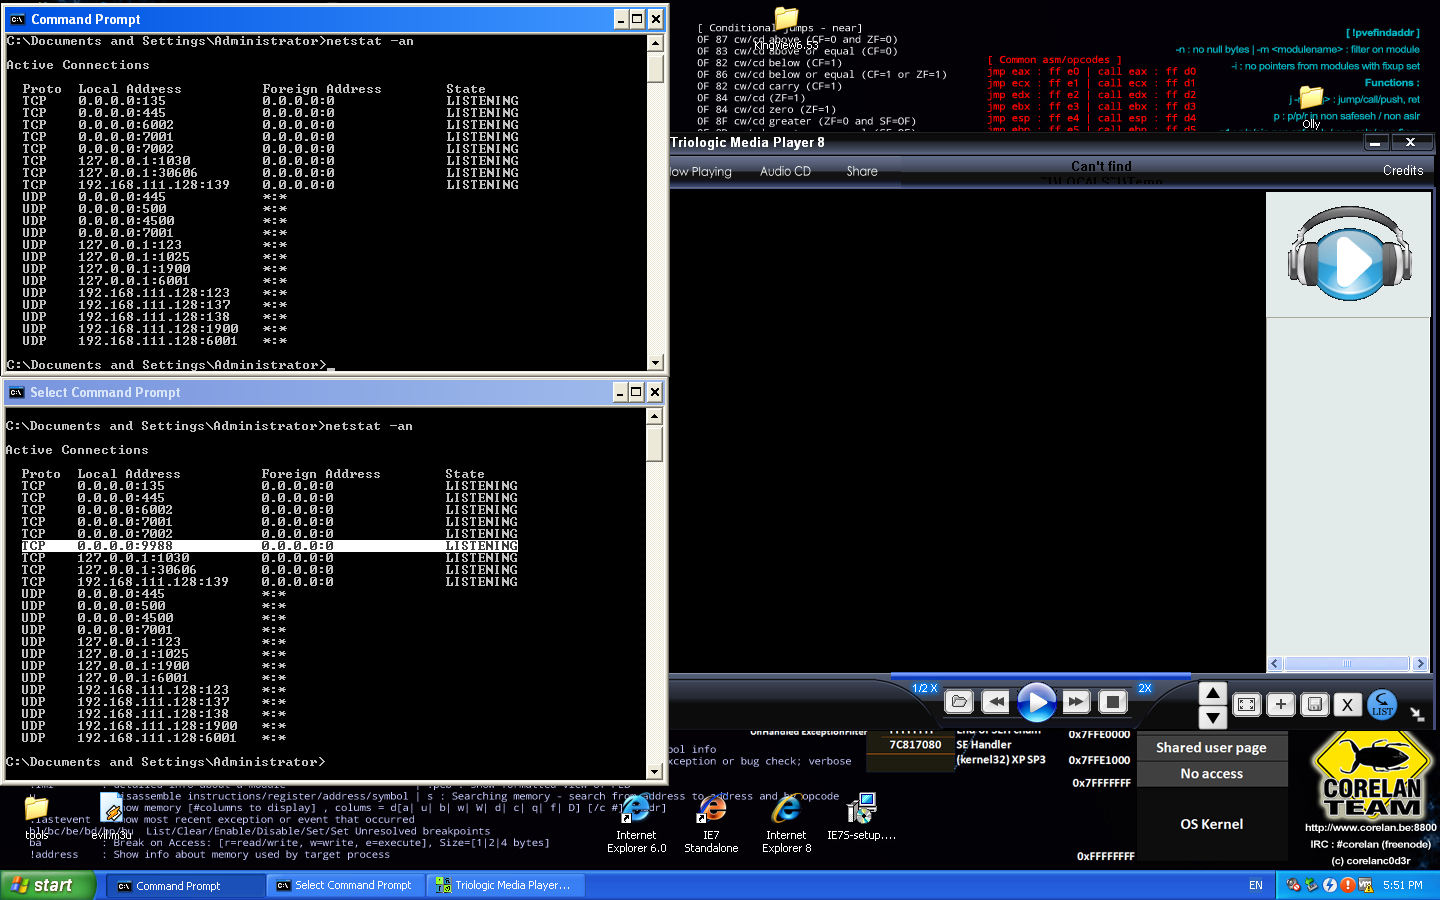1440x900 pixels.
Task: Click the open file folder button in media player
Action: pyautogui.click(x=958, y=702)
